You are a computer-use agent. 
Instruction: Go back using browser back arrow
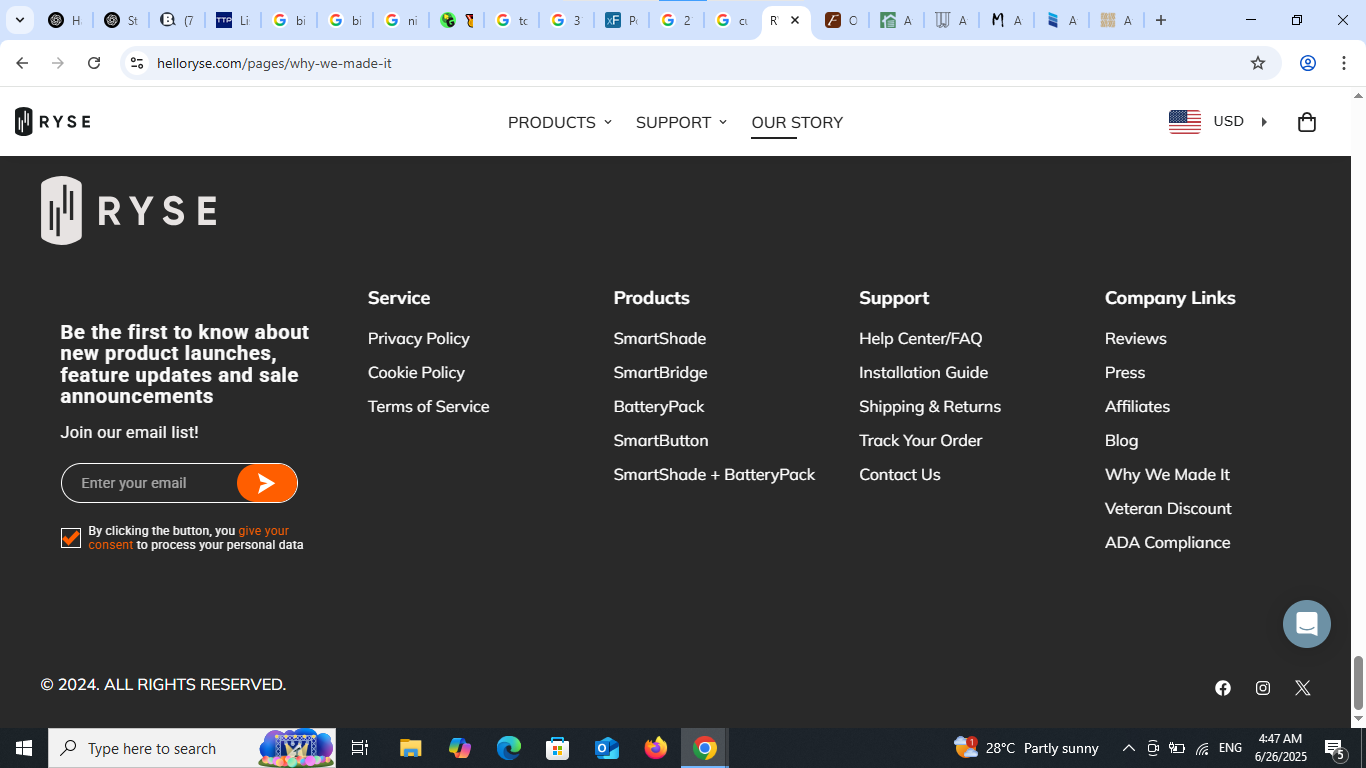22,63
